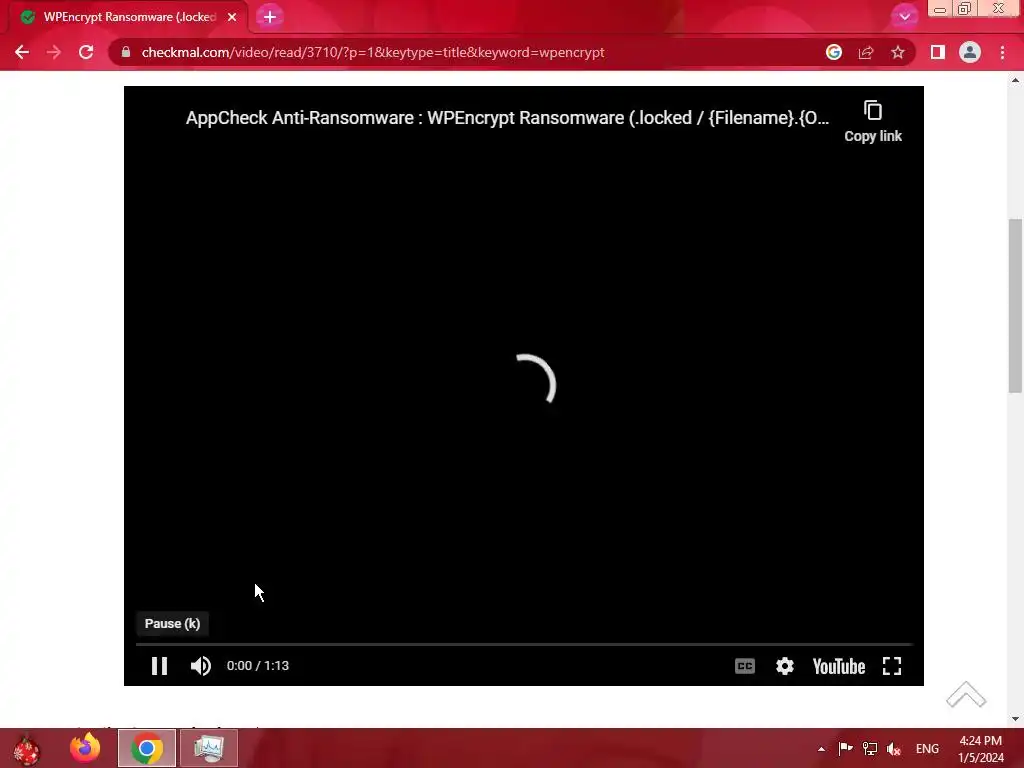This screenshot has height=768, width=1024.
Task: Open Action Center flag icon
Action: pos(845,748)
